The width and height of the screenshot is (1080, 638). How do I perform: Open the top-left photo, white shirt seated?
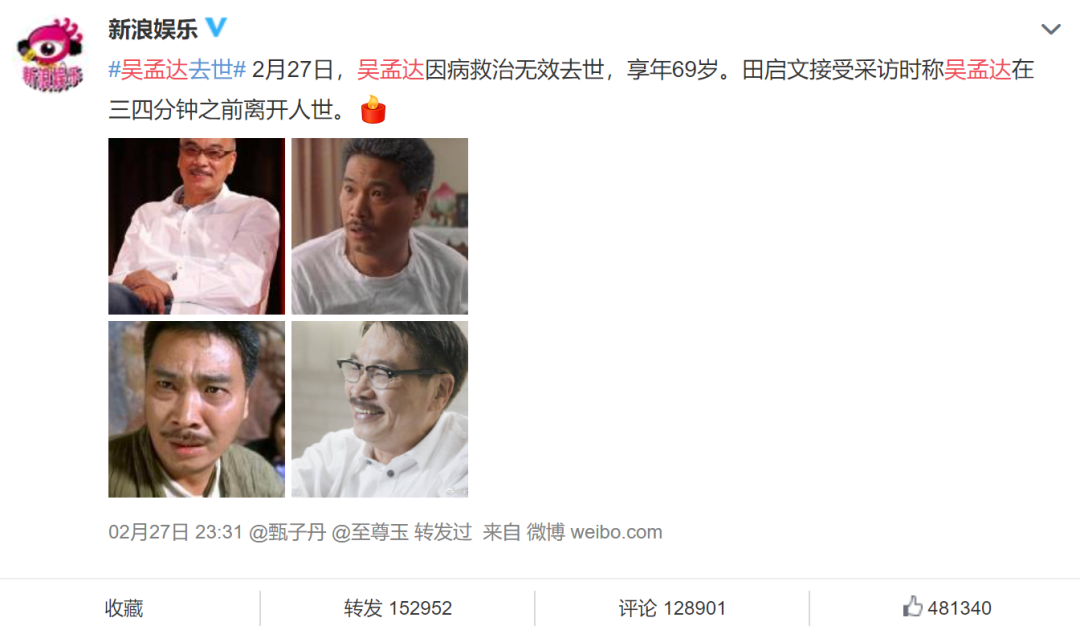click(196, 226)
